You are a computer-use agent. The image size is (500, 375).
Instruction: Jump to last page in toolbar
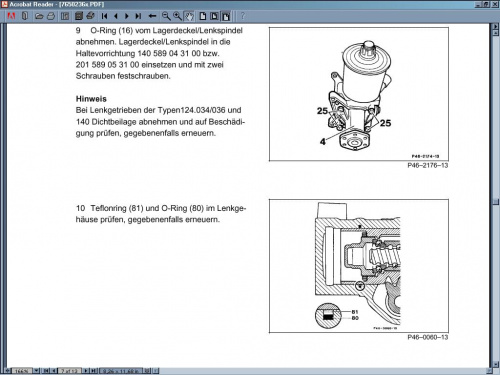click(x=138, y=16)
